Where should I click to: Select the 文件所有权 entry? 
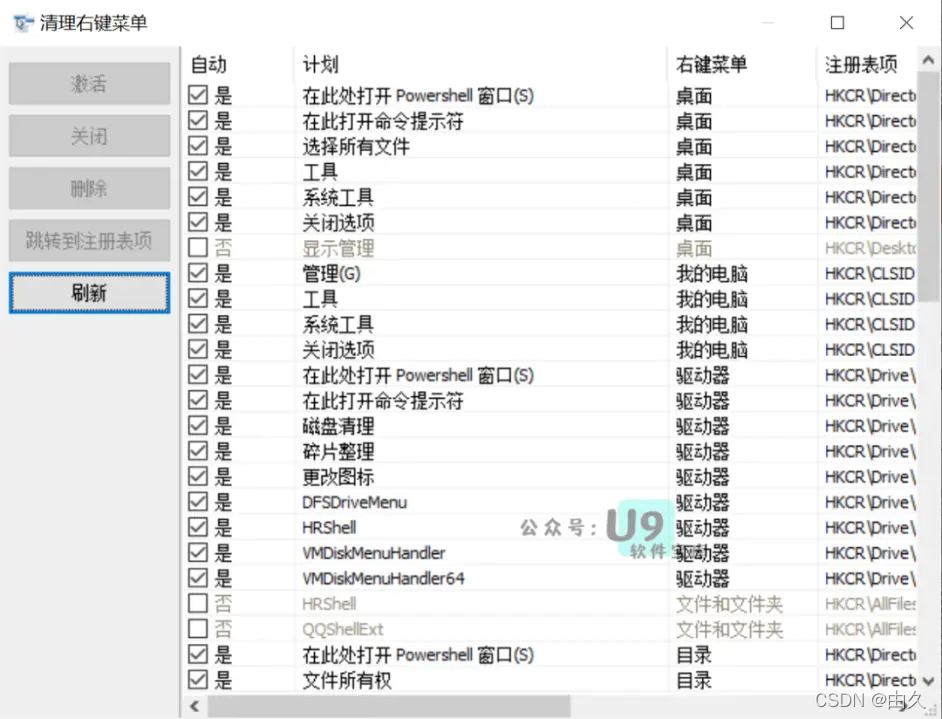[347, 680]
